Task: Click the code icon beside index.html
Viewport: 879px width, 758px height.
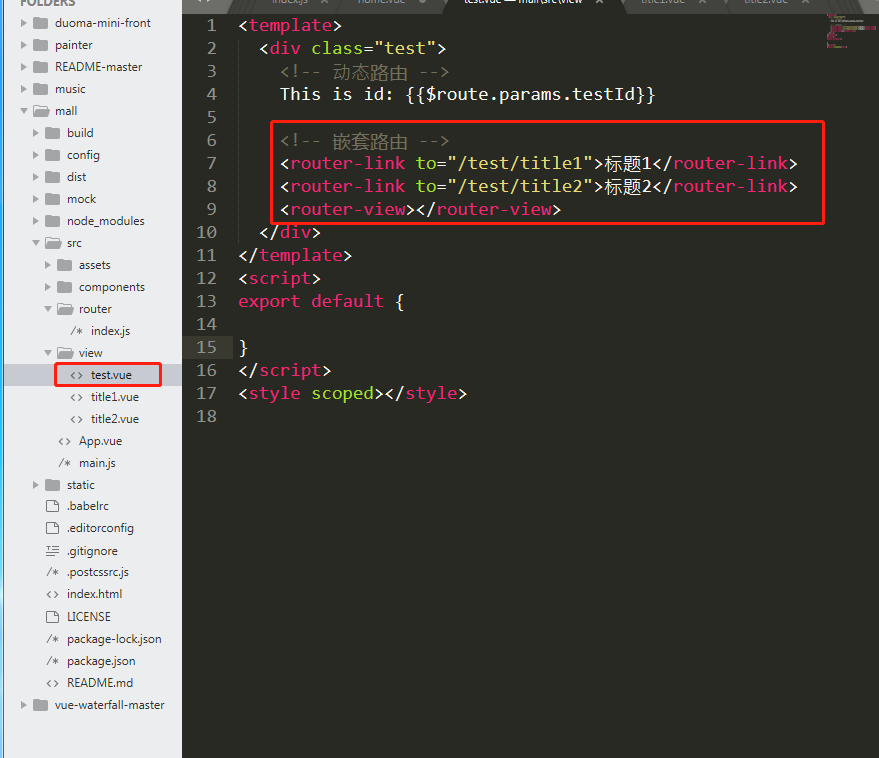Action: click(52, 594)
